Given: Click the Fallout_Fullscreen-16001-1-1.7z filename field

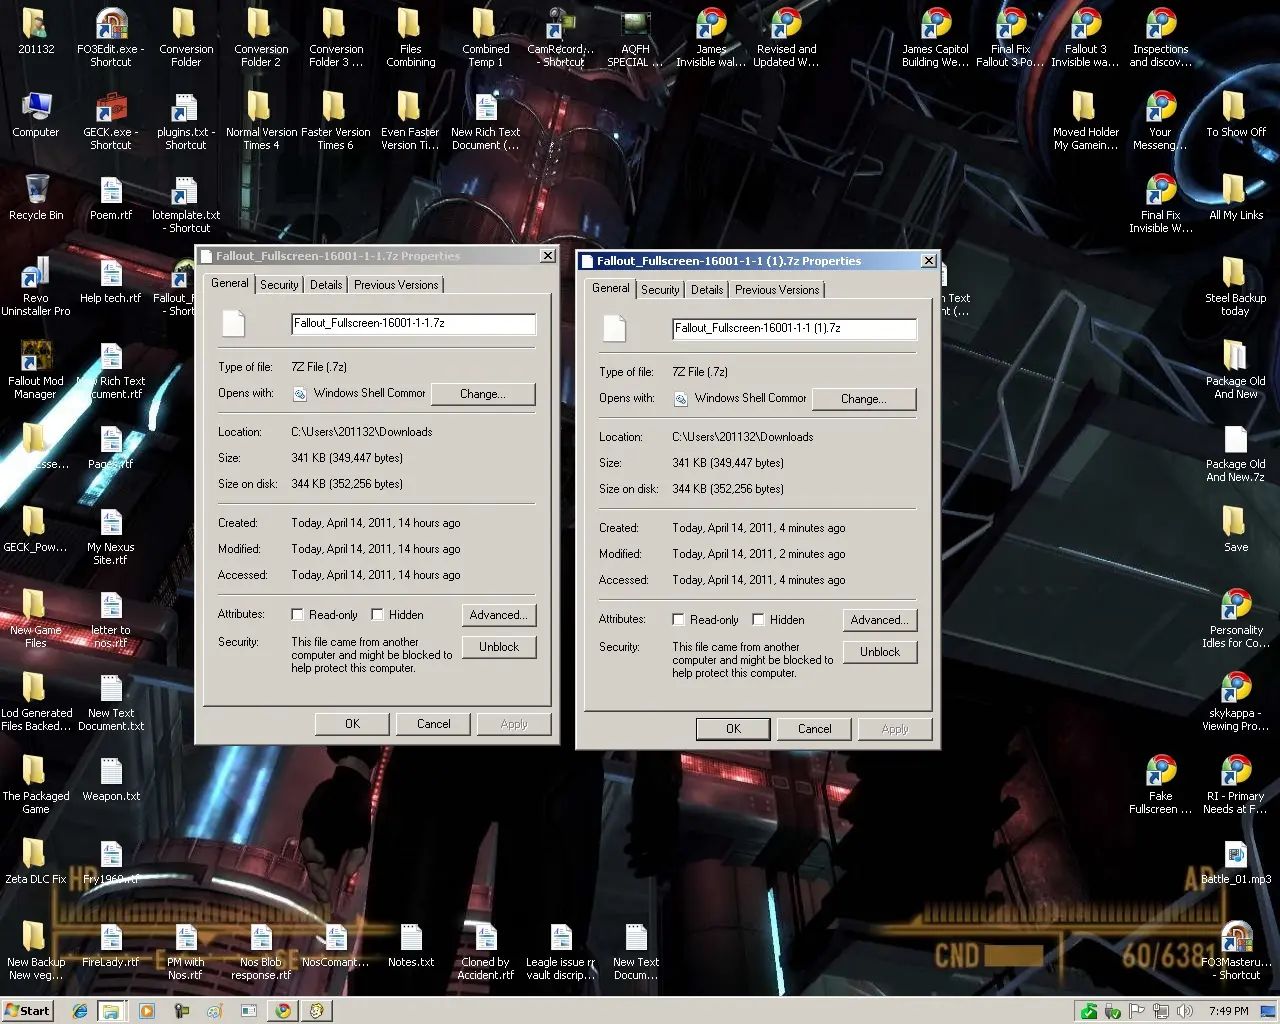Looking at the screenshot, I should [x=414, y=324].
